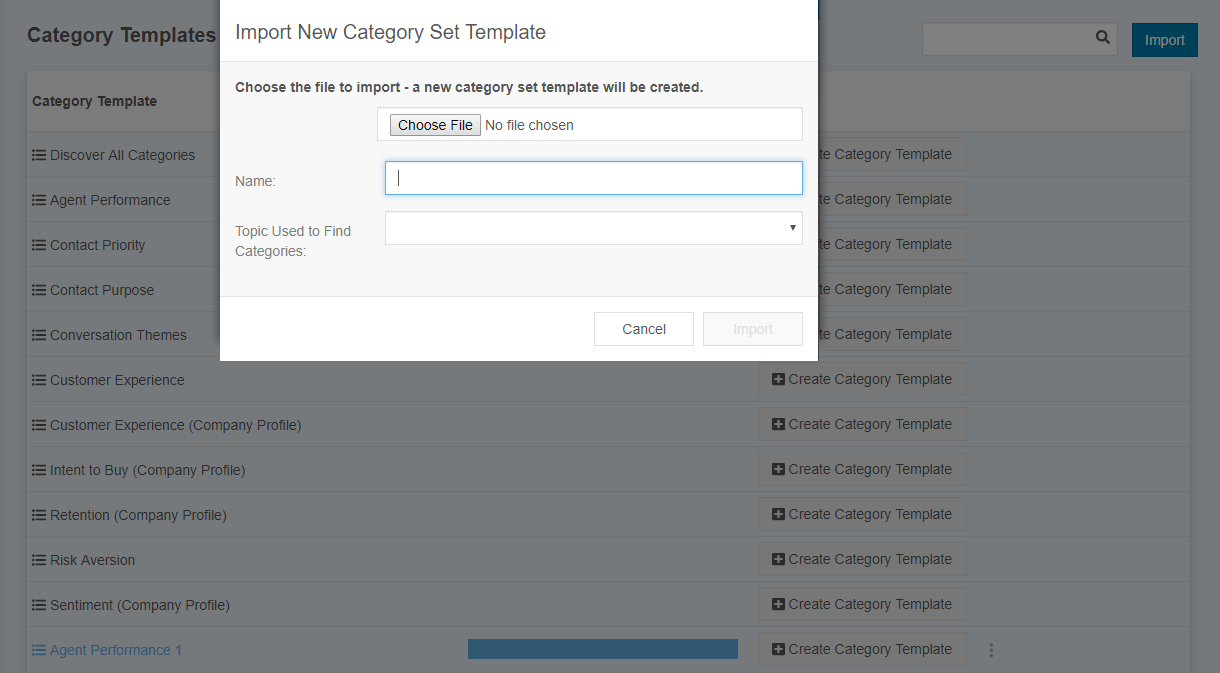Focus the Name text field
This screenshot has height=673, width=1220.
click(x=594, y=178)
